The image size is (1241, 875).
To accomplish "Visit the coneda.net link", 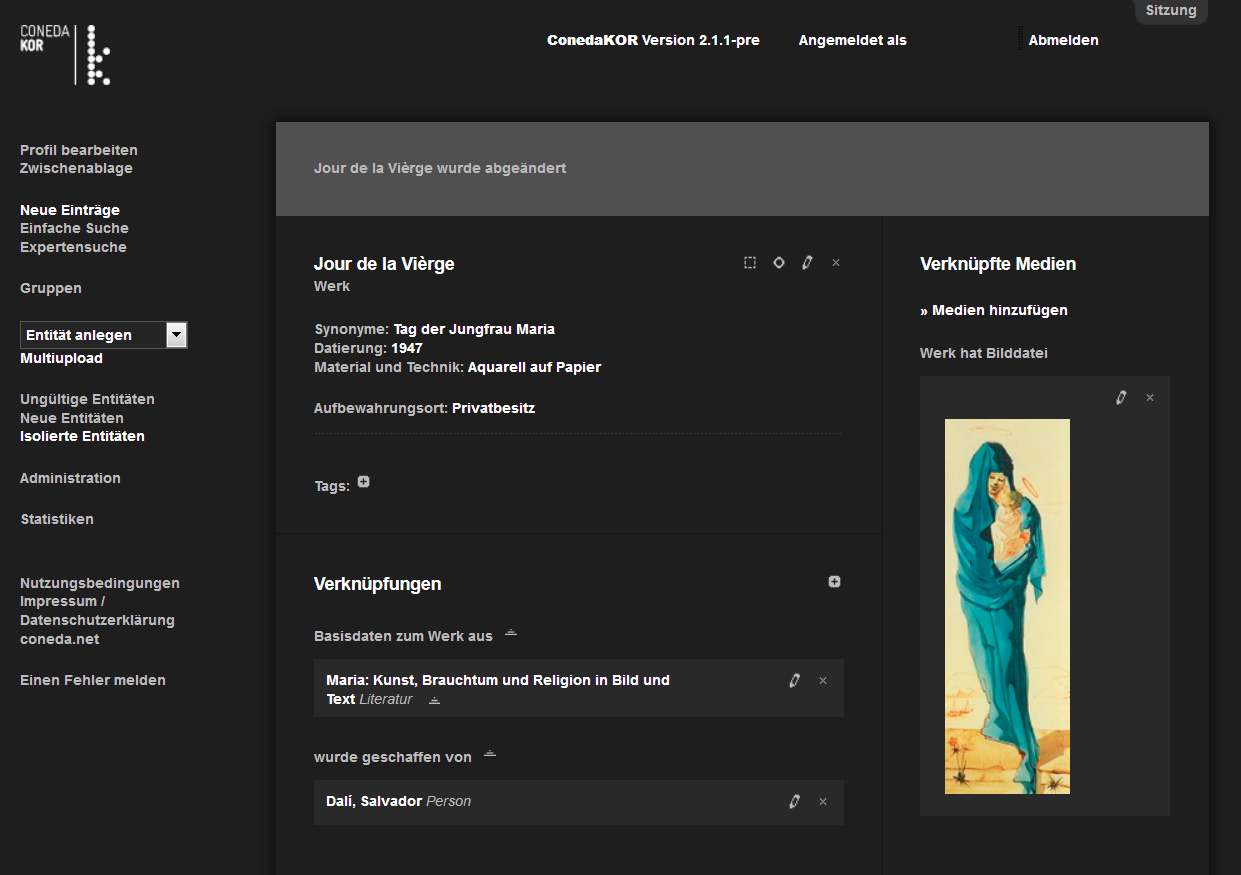I will (x=59, y=639).
